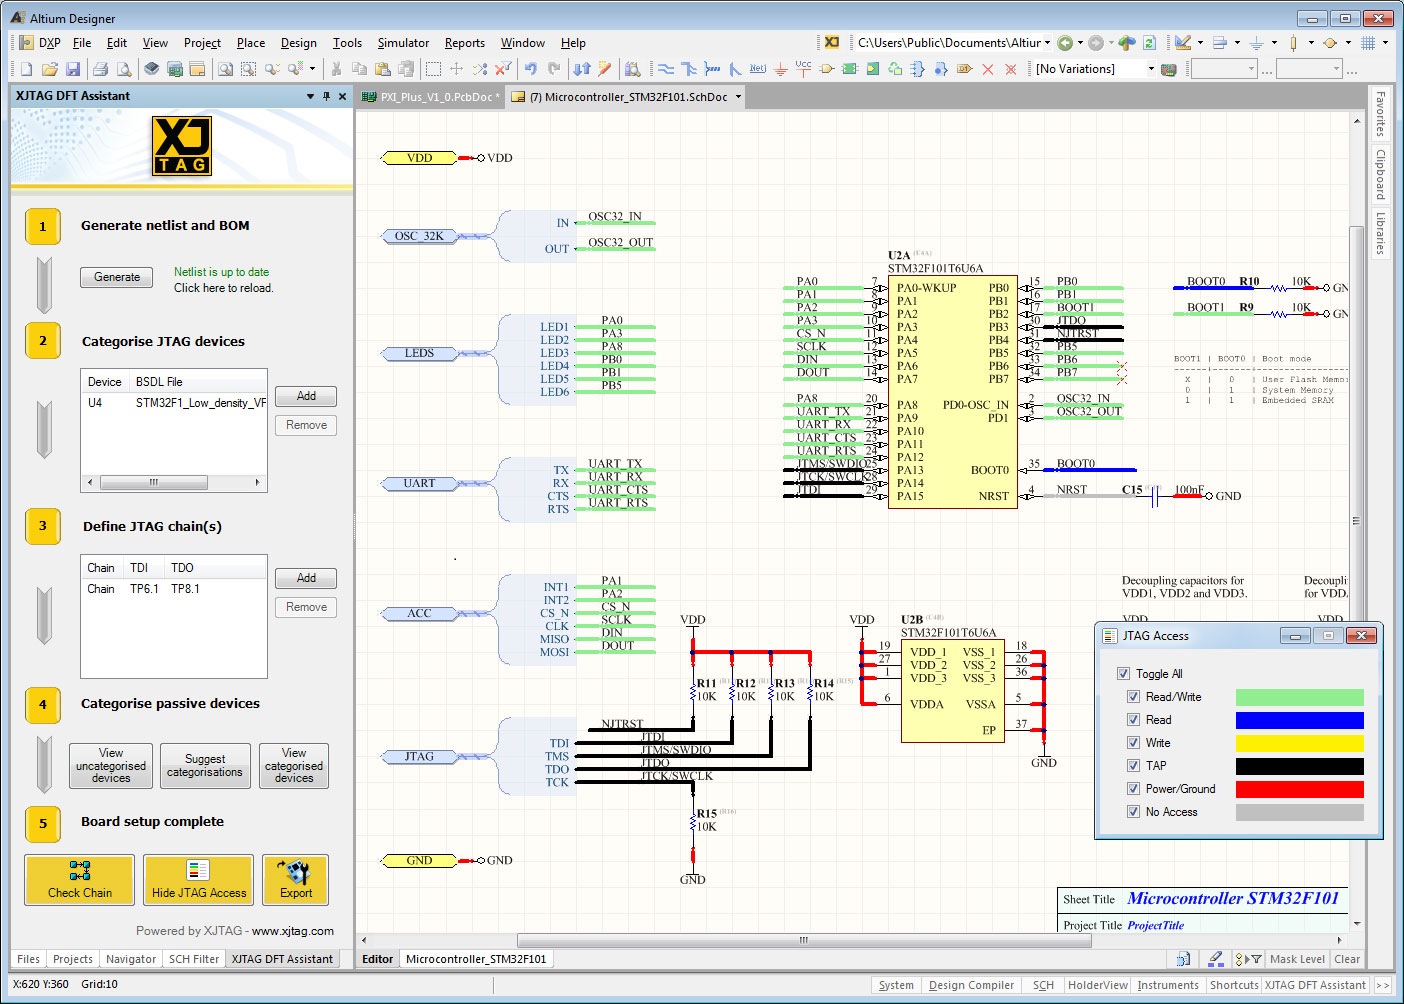Click Export icon button

[296, 880]
